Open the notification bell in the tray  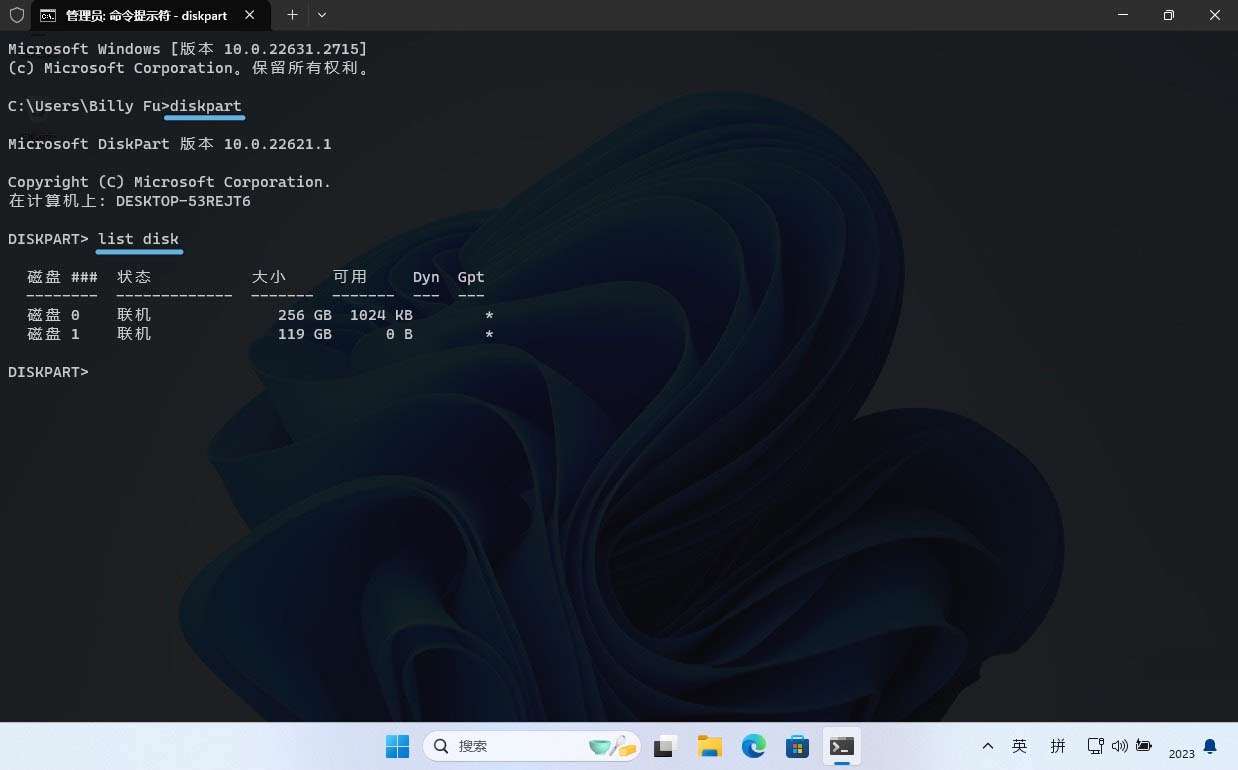pyautogui.click(x=1210, y=746)
